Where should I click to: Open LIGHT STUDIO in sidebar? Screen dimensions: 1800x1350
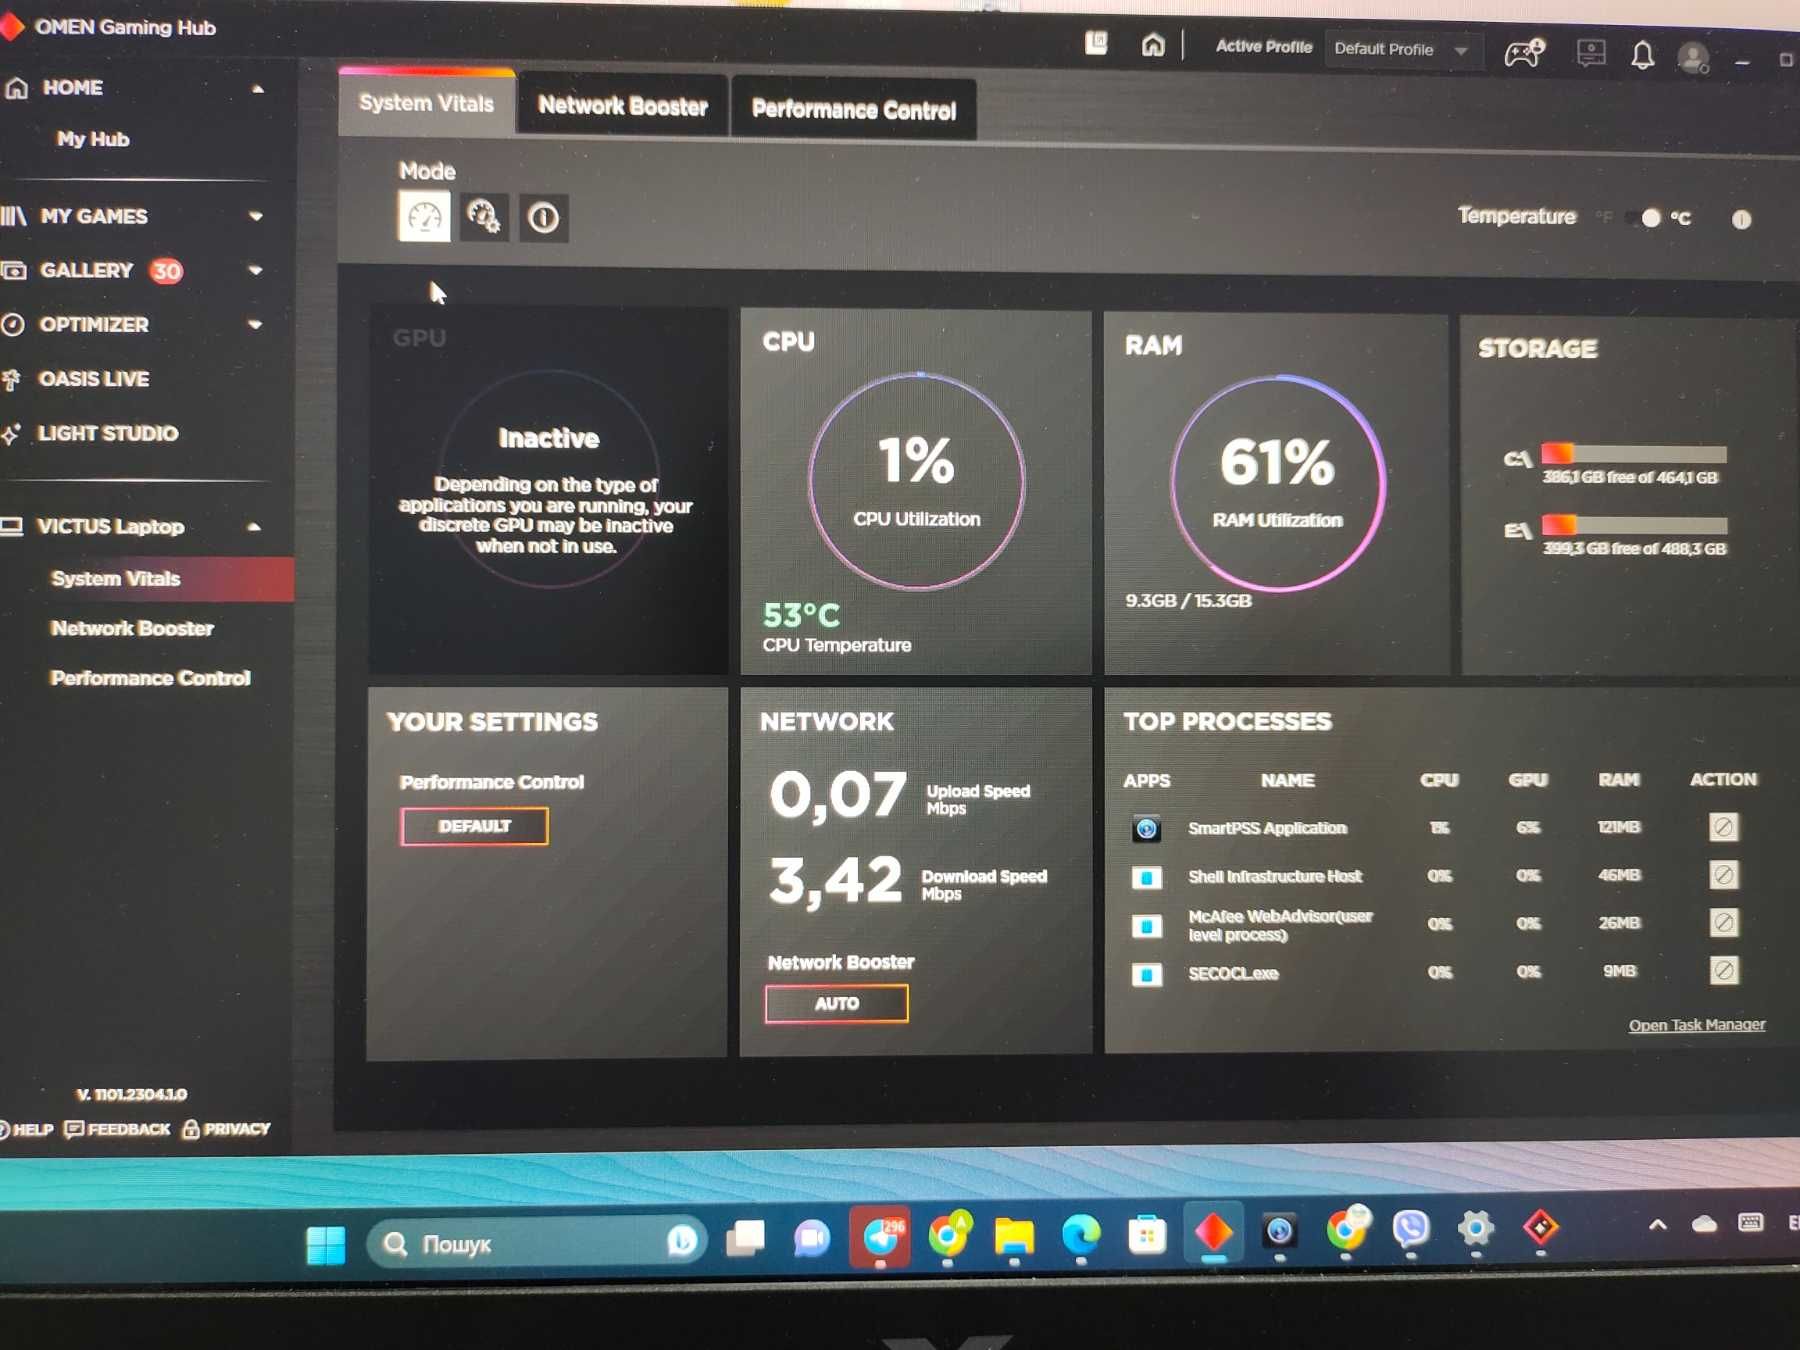click(107, 433)
